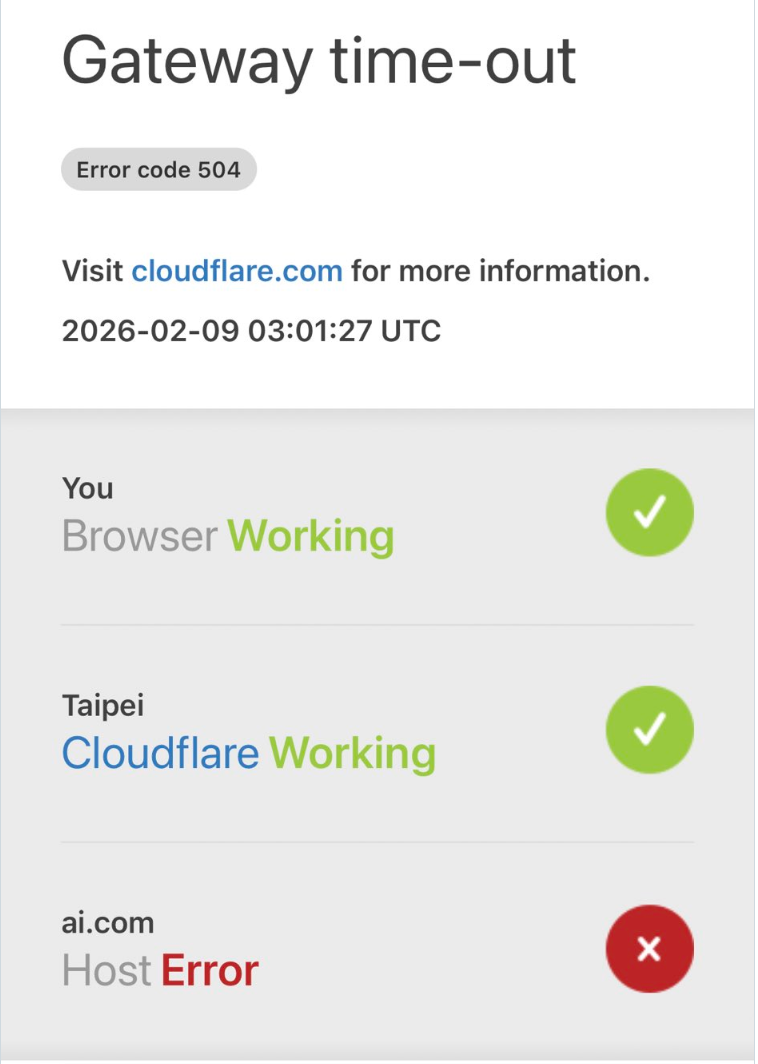Select the "ai.com" host label
This screenshot has width=758, height=1064.
[x=108, y=922]
